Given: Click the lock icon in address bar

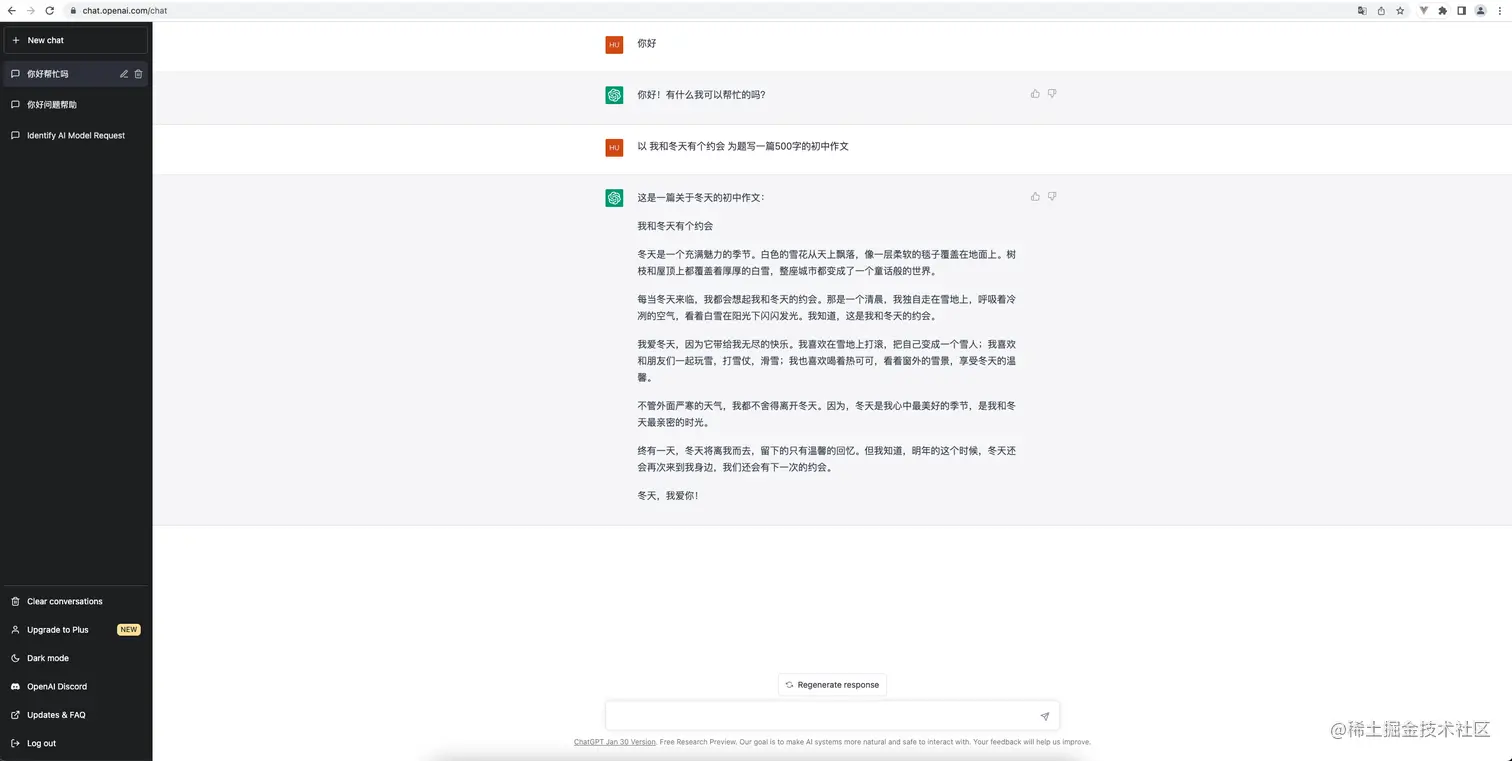Looking at the screenshot, I should coord(74,10).
